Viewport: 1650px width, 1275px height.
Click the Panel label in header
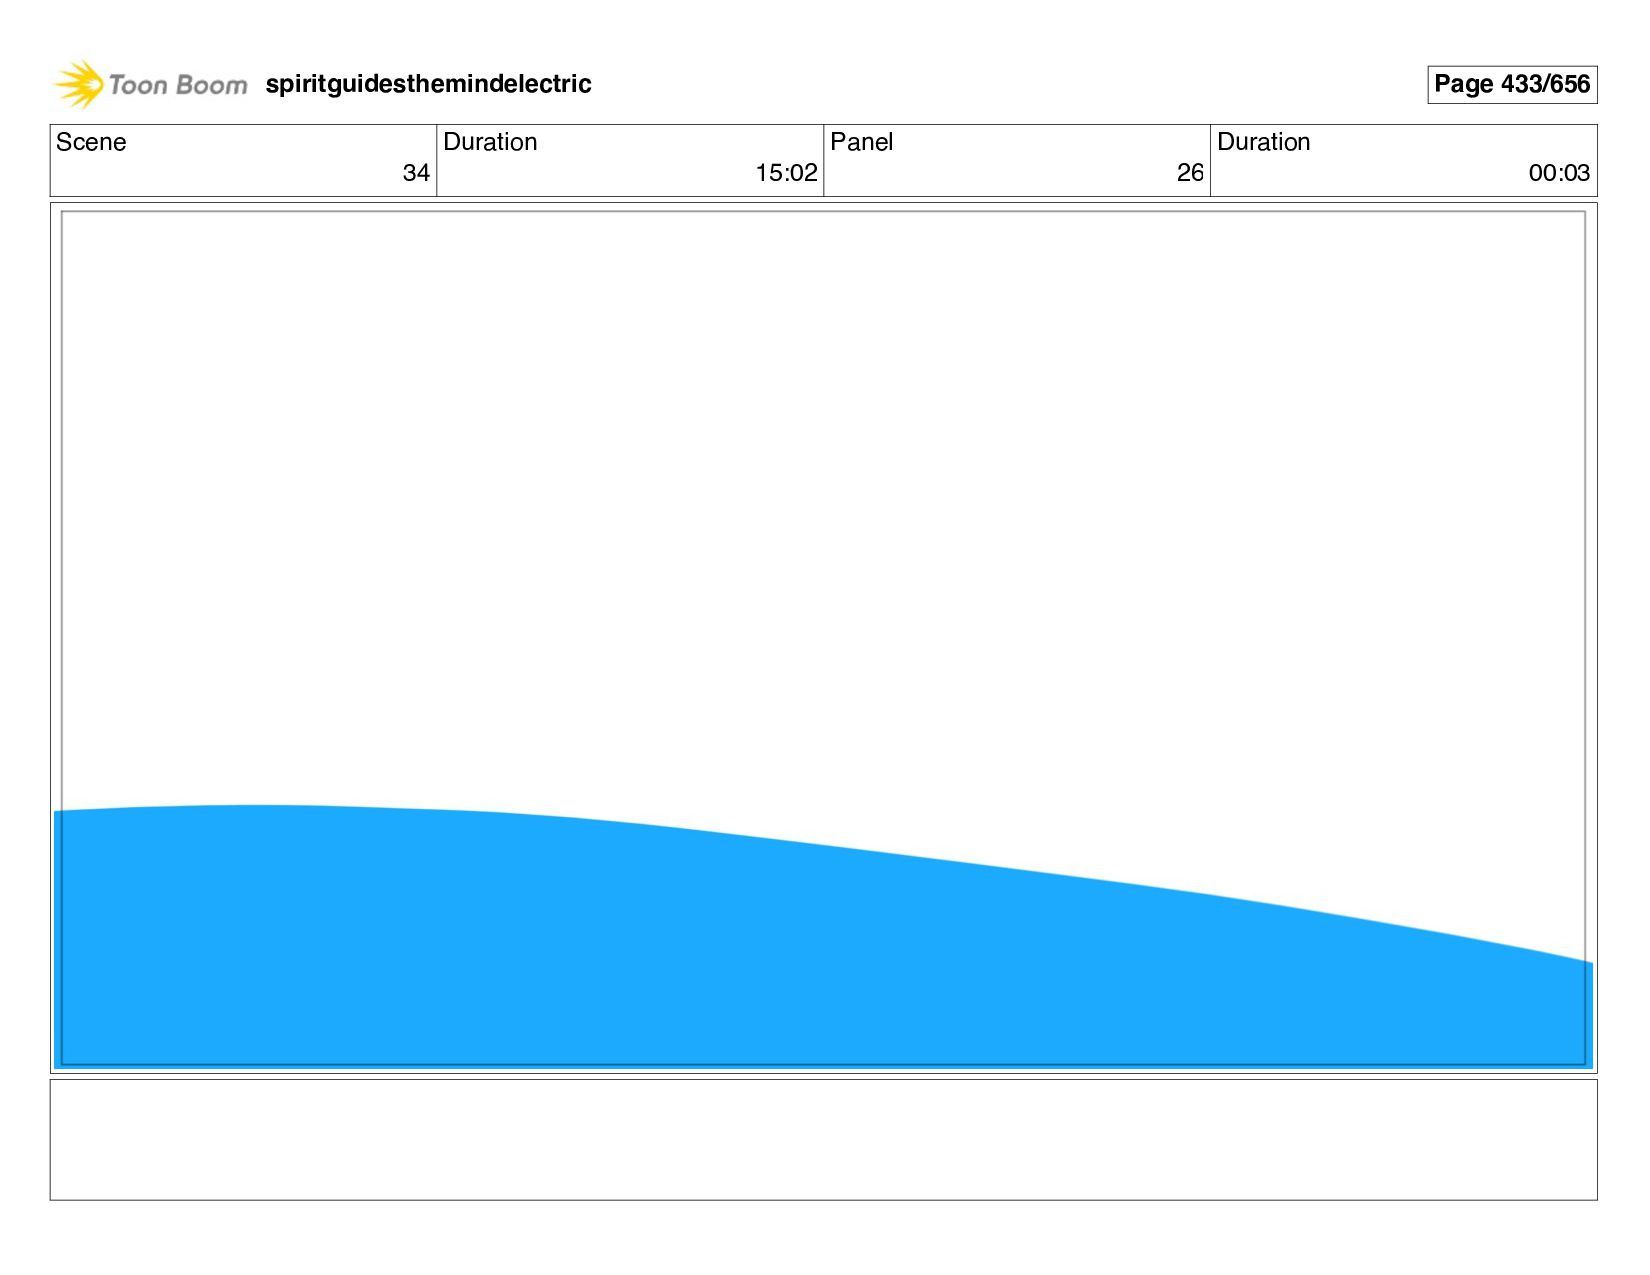click(x=861, y=142)
